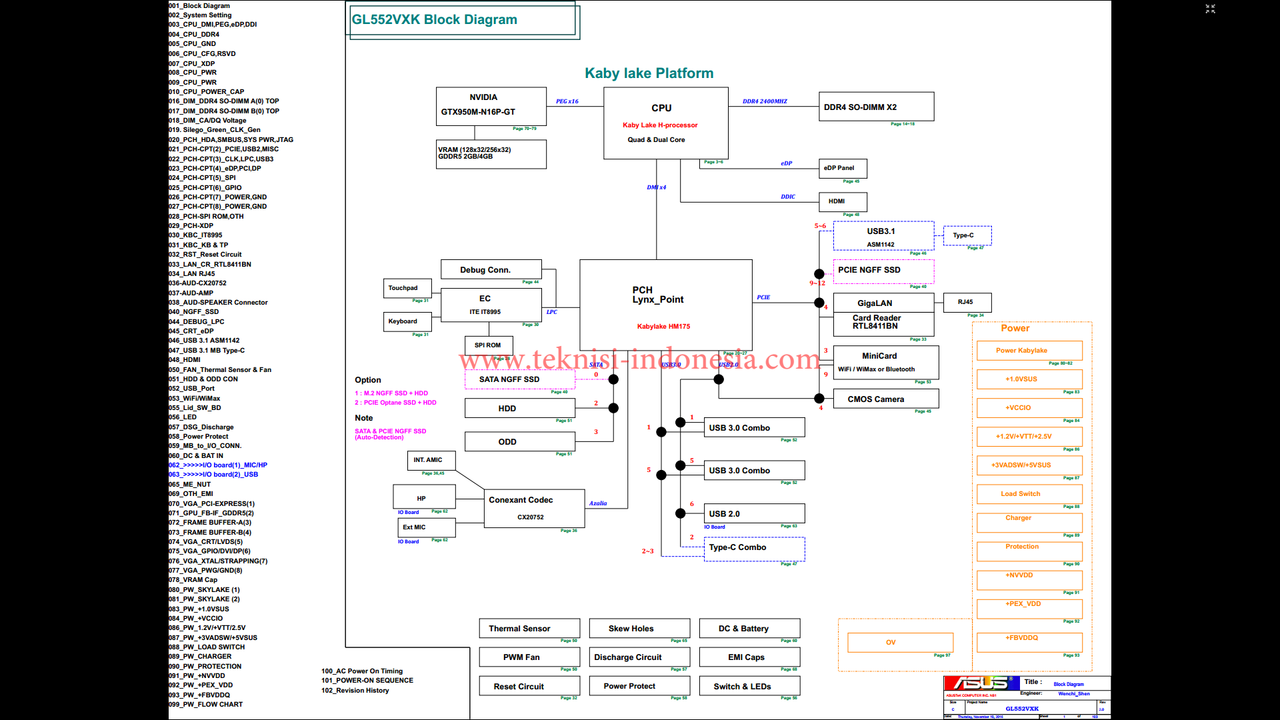The width and height of the screenshot is (1280, 720).
Task: Click '040_NGFF_SSD' index entry
Action: pos(194,312)
